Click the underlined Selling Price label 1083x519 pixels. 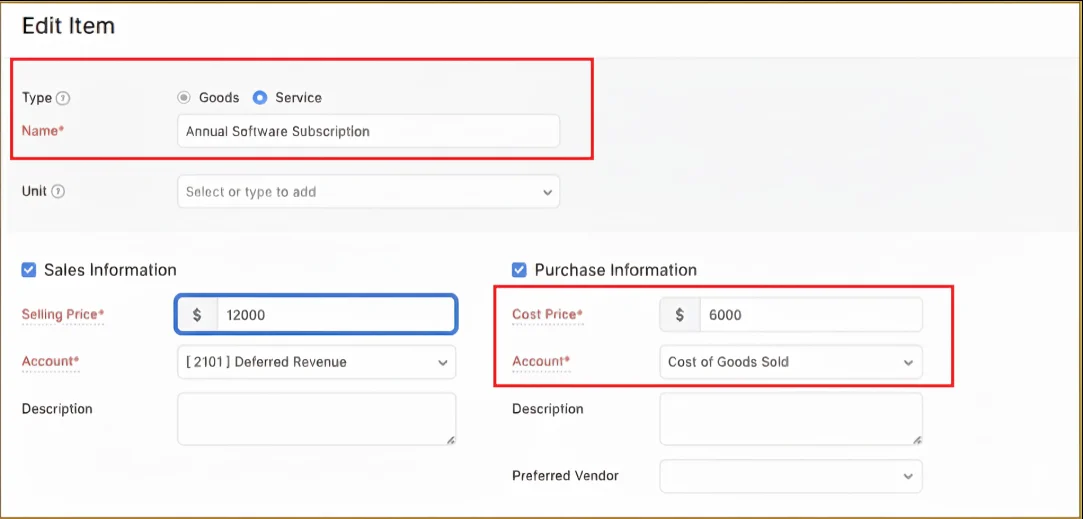click(62, 315)
